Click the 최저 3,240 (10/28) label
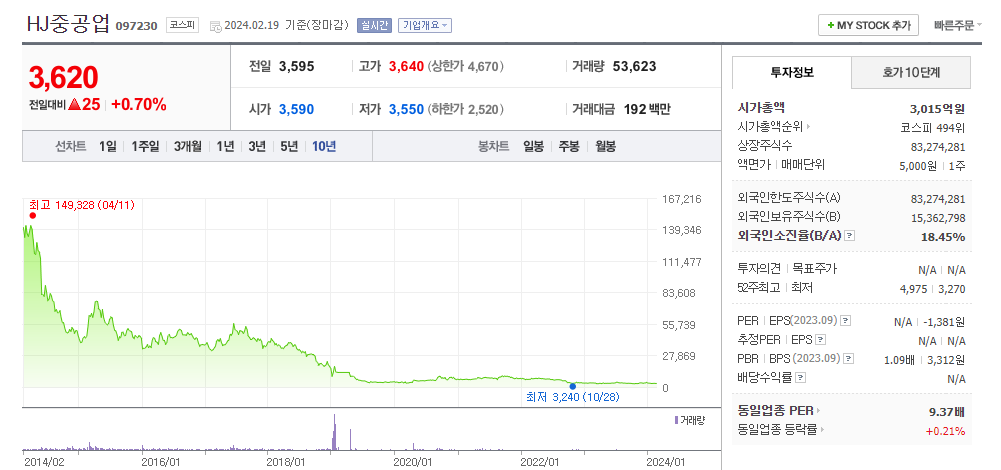The image size is (1001, 470). pos(573,397)
